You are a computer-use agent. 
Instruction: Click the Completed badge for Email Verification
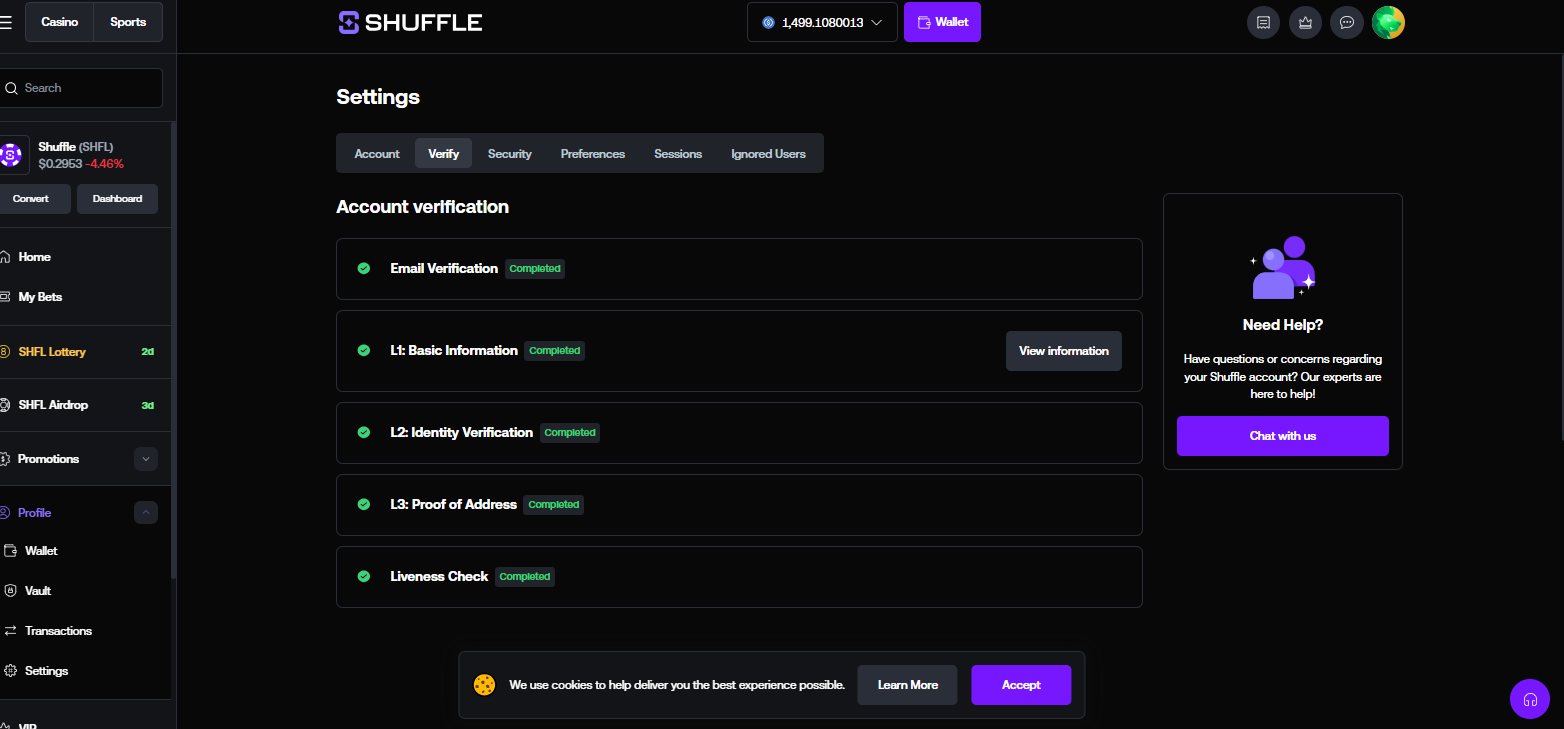[535, 269]
